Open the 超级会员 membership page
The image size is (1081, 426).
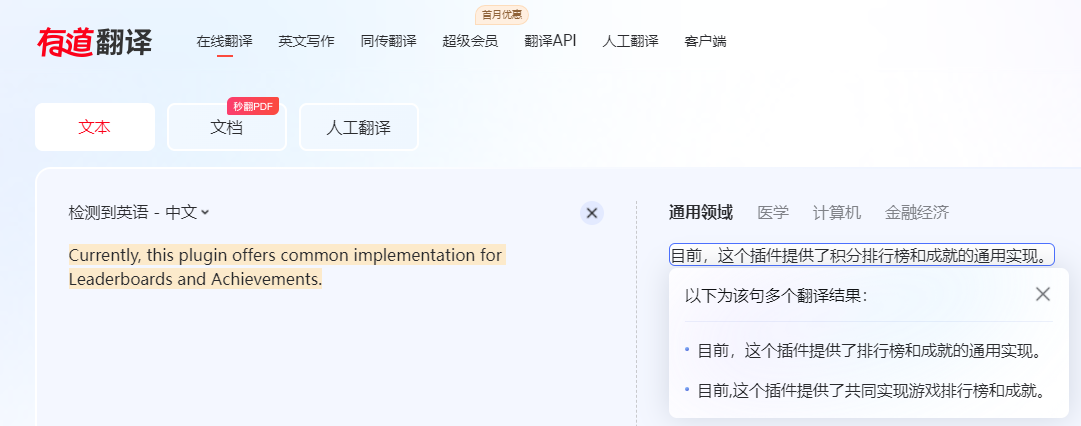click(x=470, y=41)
